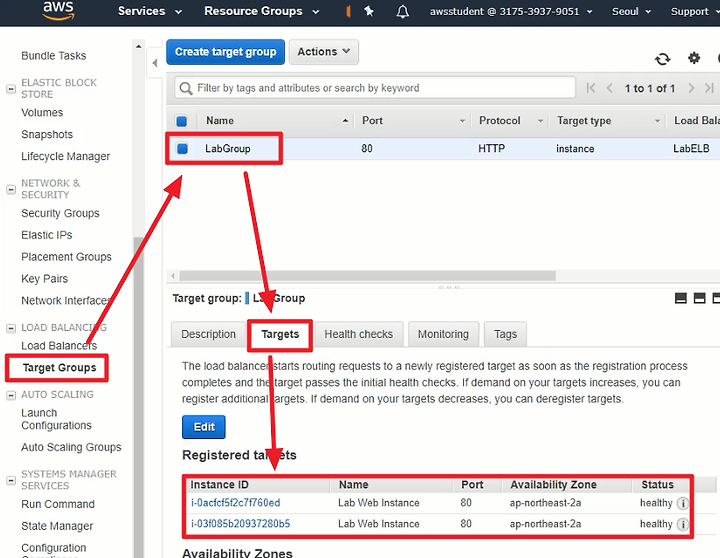Show info for the i-0acfcf5f2c7f760ed healthy status
Viewport: 720px width, 558px height.
tap(683, 503)
